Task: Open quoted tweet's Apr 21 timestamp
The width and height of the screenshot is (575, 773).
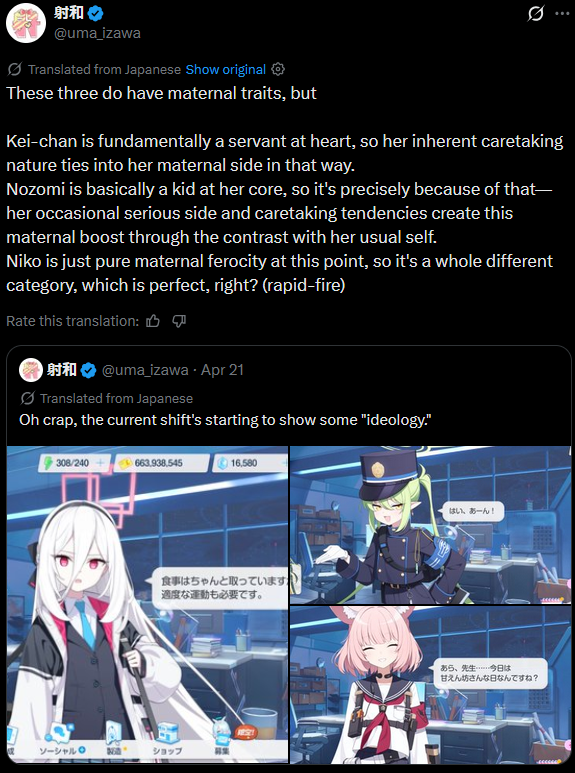Action: tap(222, 370)
